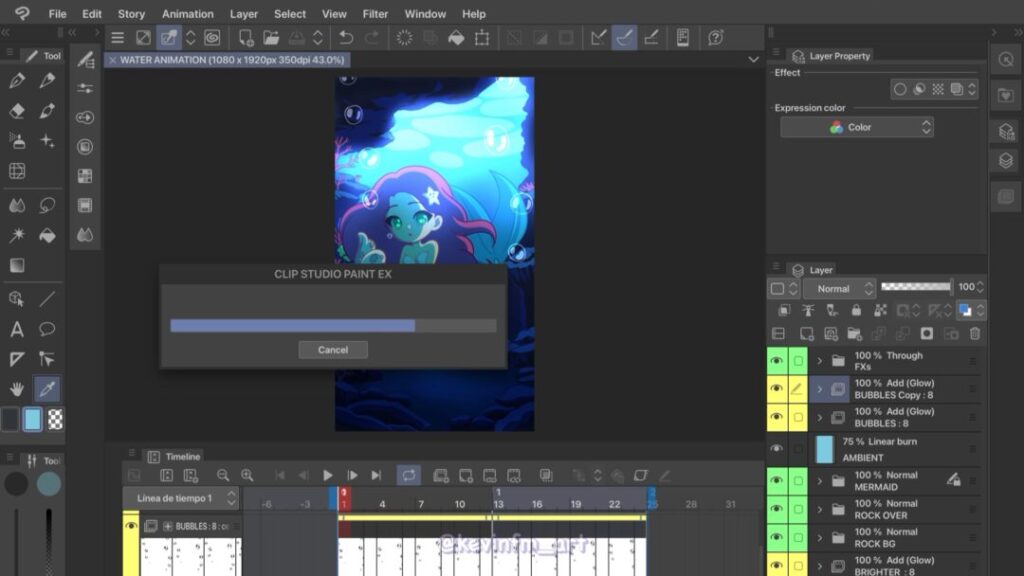Click the Scale/Rotate transform icon
The width and height of the screenshot is (1024, 576).
482,38
